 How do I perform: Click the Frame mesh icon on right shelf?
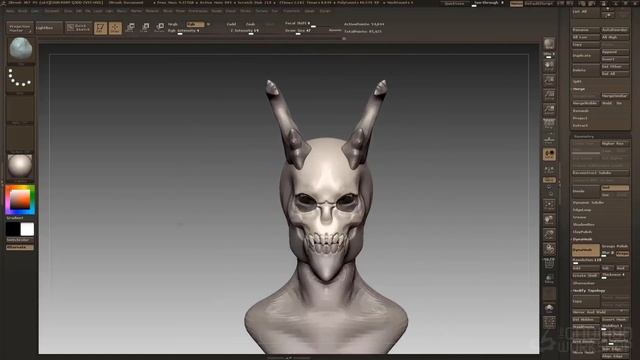click(549, 204)
